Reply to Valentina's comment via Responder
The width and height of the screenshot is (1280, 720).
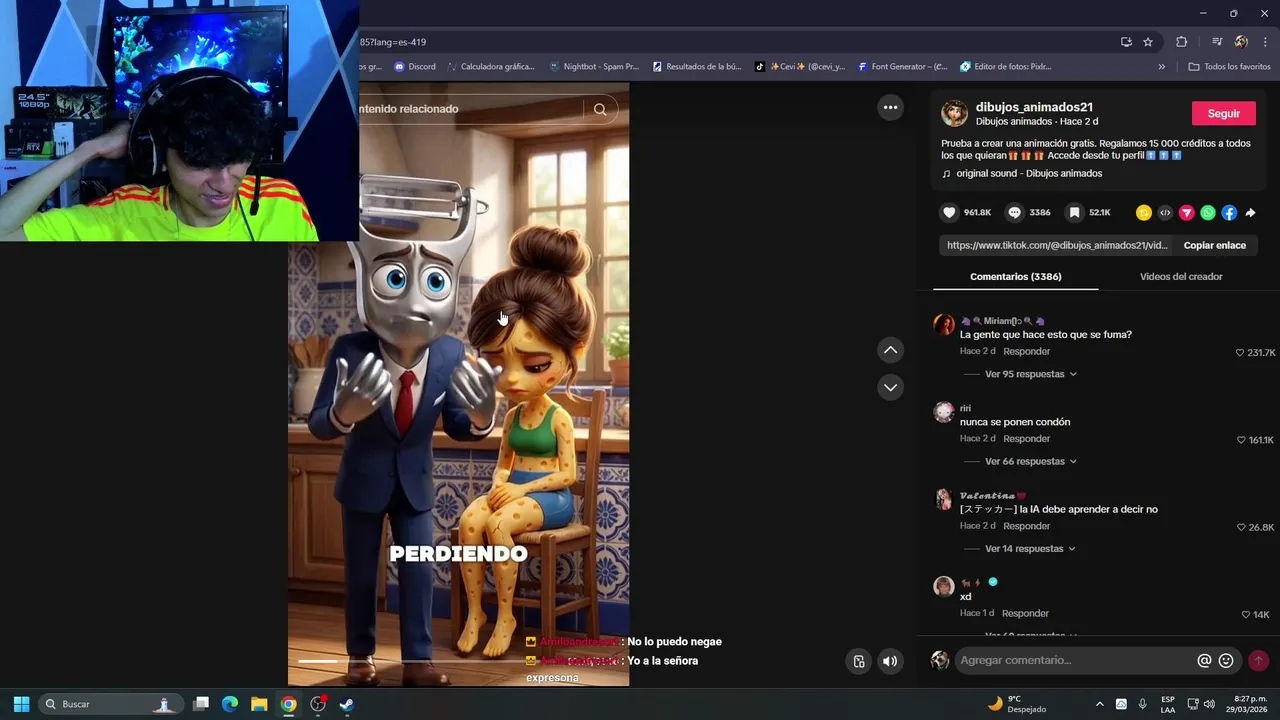[1027, 526]
